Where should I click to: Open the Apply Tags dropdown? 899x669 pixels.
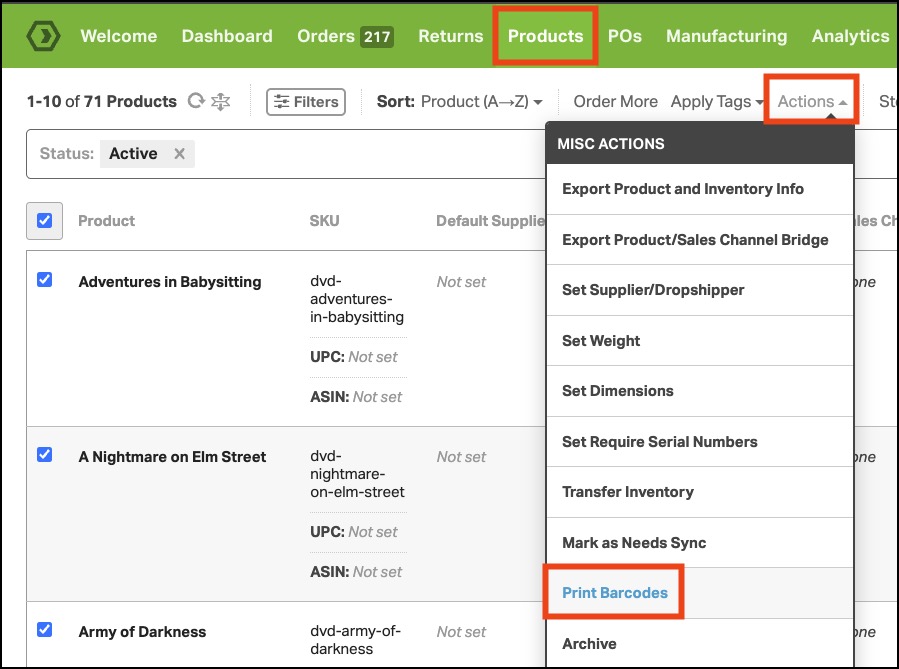pyautogui.click(x=717, y=101)
